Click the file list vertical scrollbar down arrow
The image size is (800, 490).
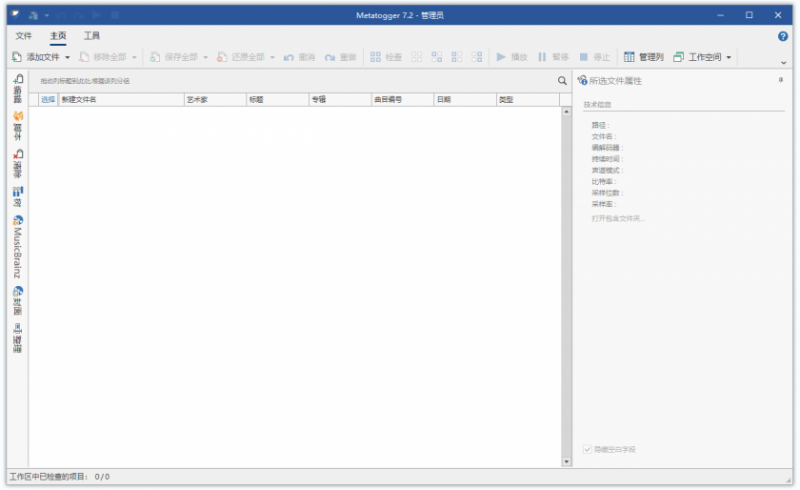pyautogui.click(x=566, y=461)
